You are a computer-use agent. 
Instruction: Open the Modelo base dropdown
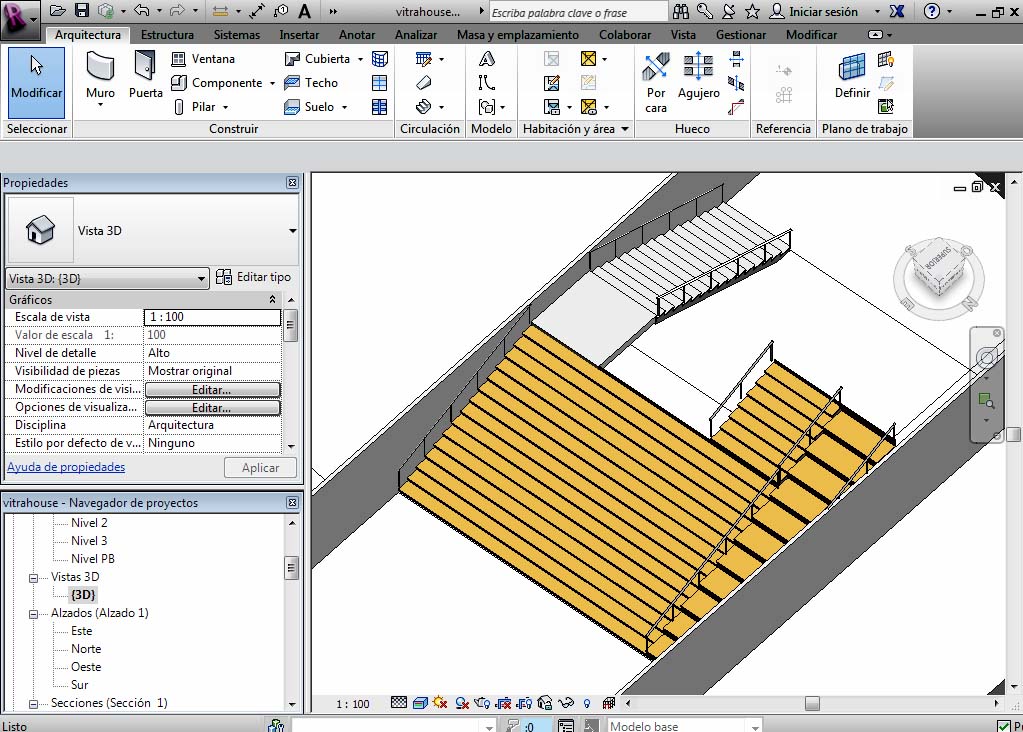755,726
